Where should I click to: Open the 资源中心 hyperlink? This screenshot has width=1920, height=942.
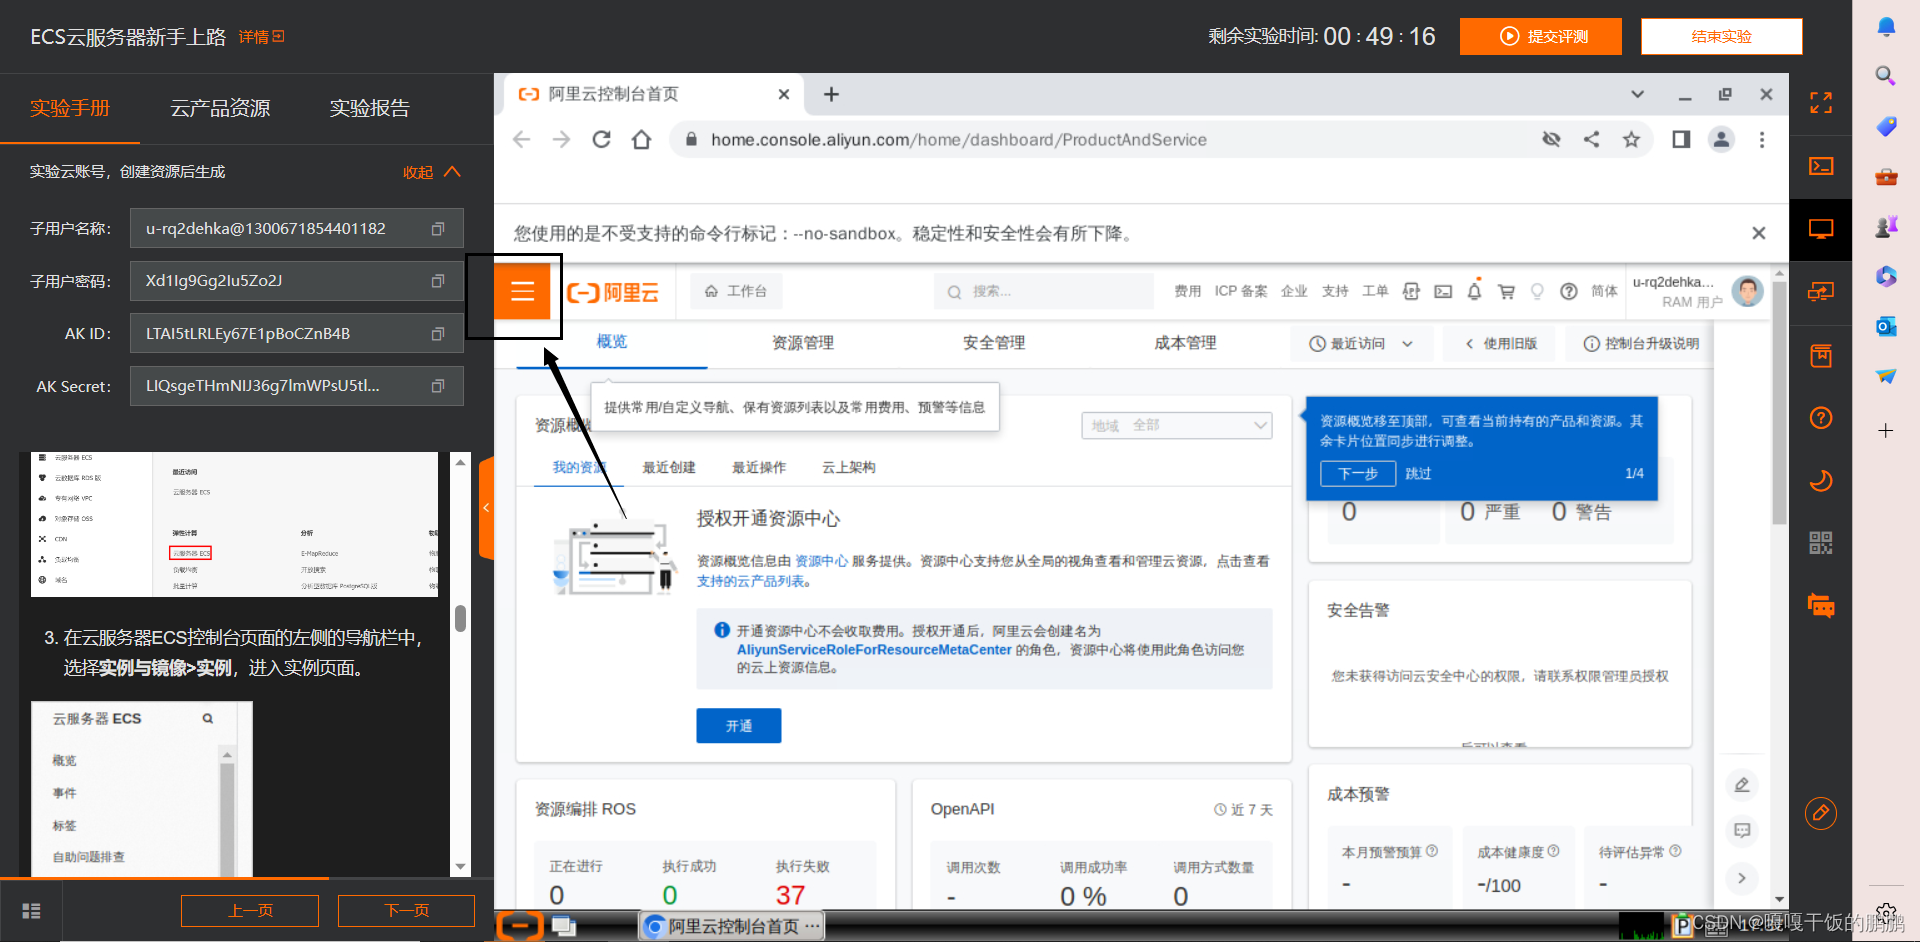(821, 561)
